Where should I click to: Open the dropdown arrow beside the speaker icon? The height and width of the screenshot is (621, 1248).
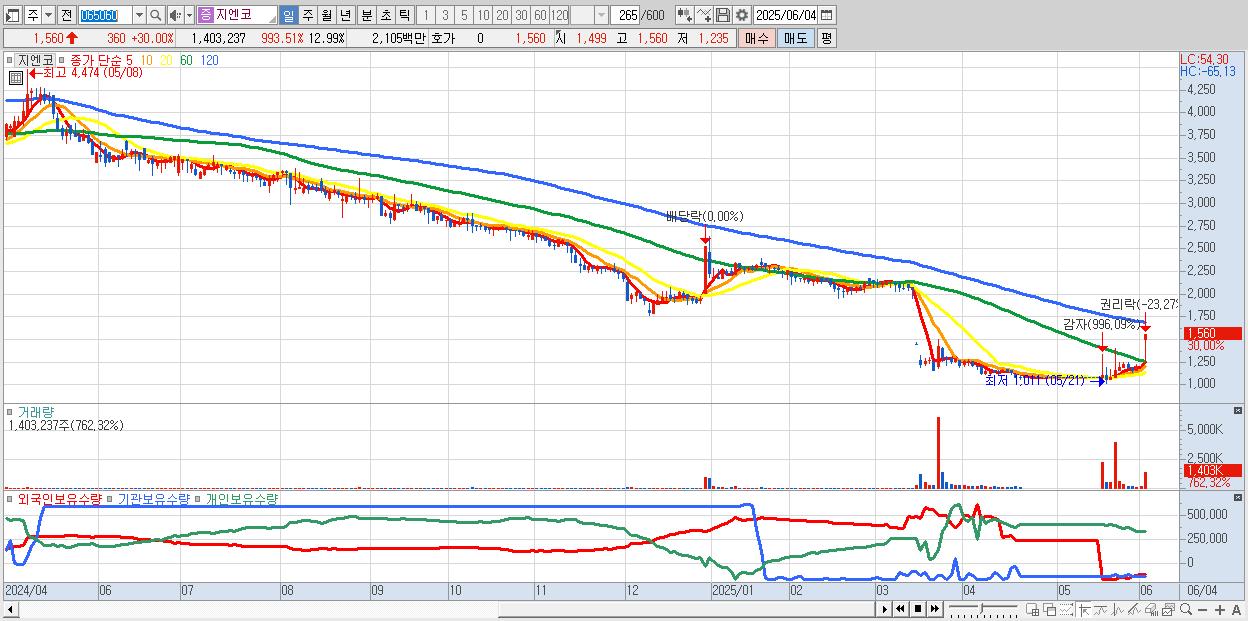pyautogui.click(x=189, y=15)
